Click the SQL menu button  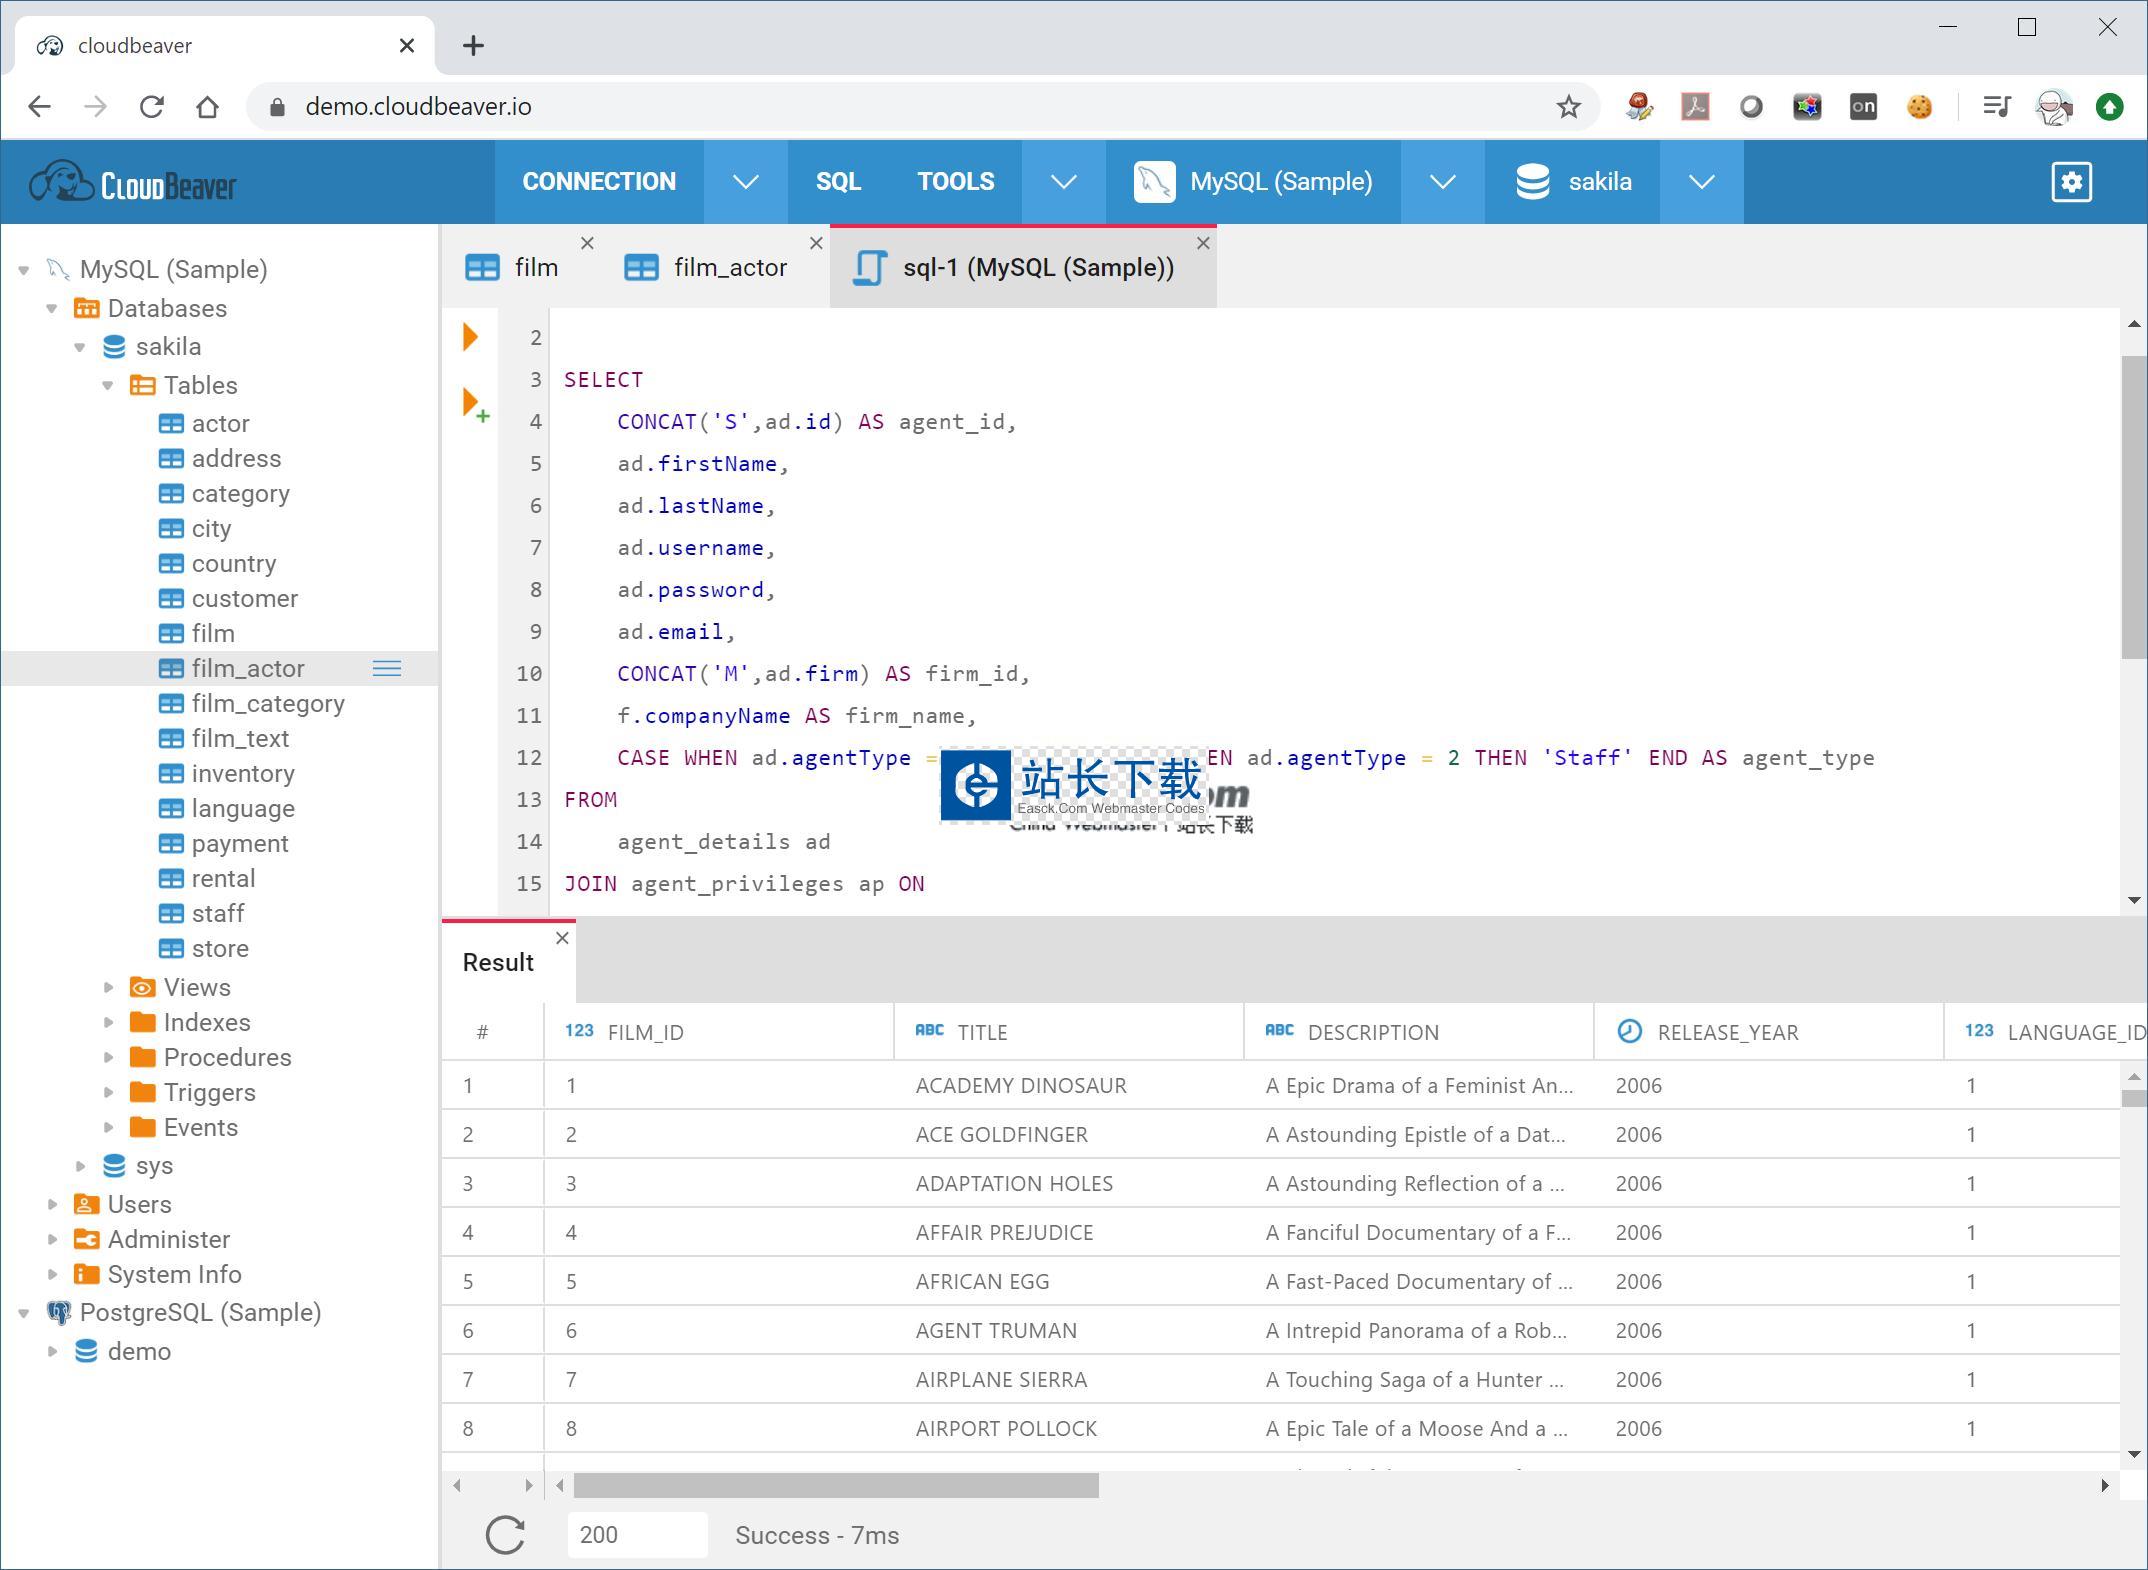tap(838, 182)
